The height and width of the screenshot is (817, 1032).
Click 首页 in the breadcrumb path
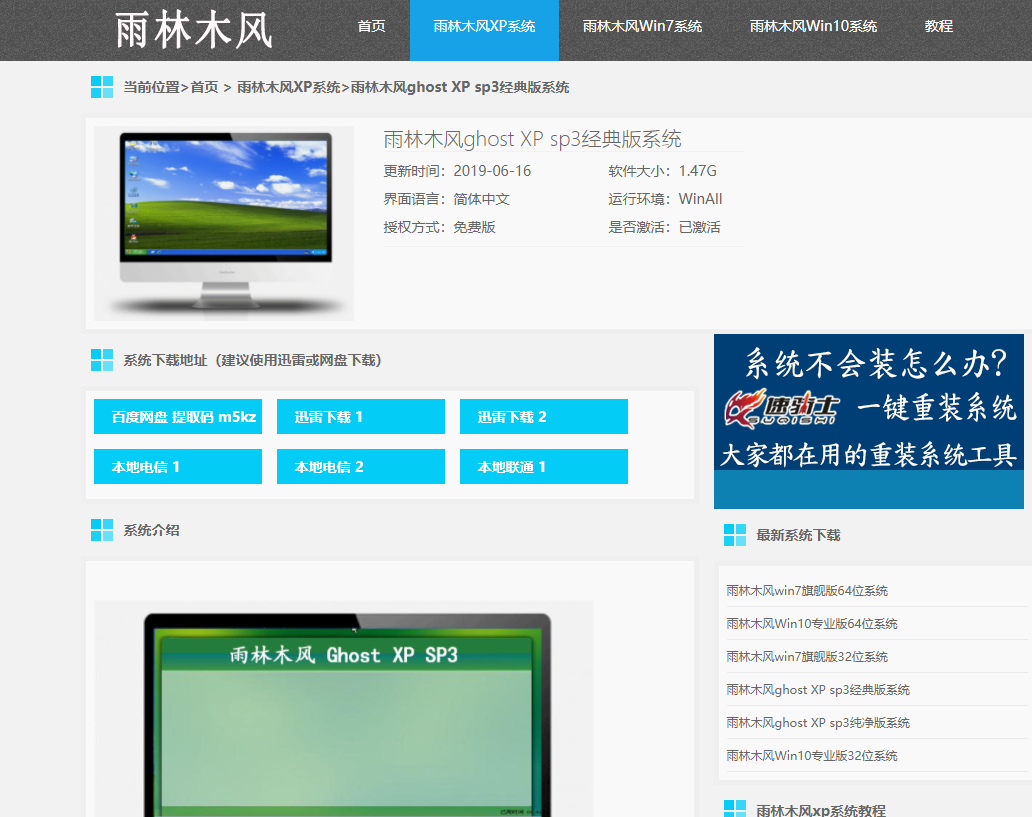(x=204, y=88)
